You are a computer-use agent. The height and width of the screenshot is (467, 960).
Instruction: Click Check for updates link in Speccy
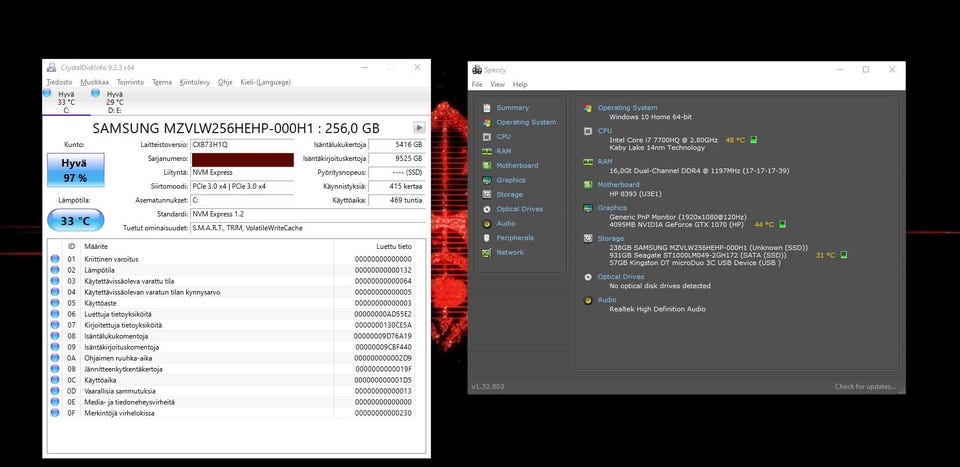point(865,387)
